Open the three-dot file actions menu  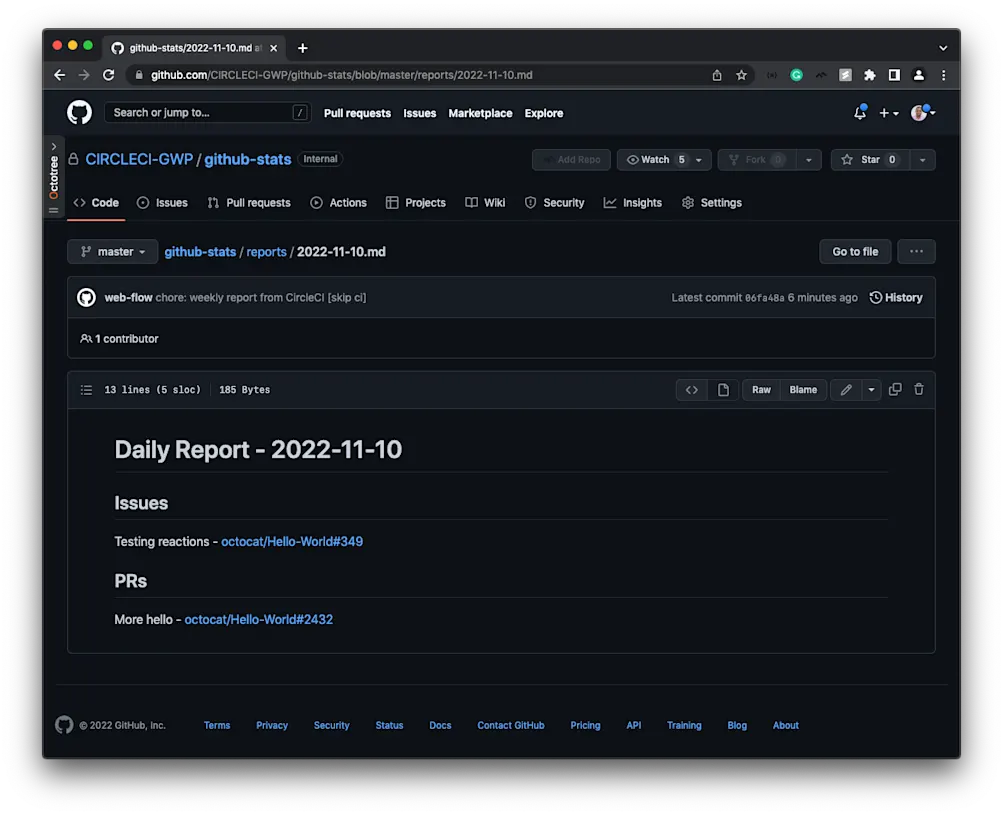click(916, 251)
